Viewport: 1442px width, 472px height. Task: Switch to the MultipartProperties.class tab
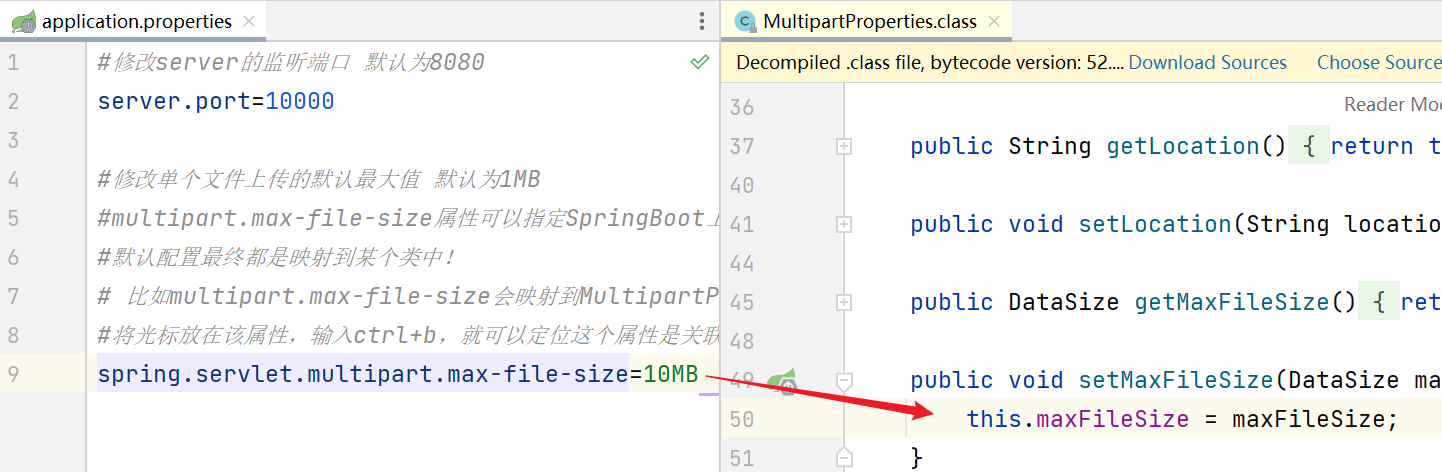pyautogui.click(x=869, y=21)
